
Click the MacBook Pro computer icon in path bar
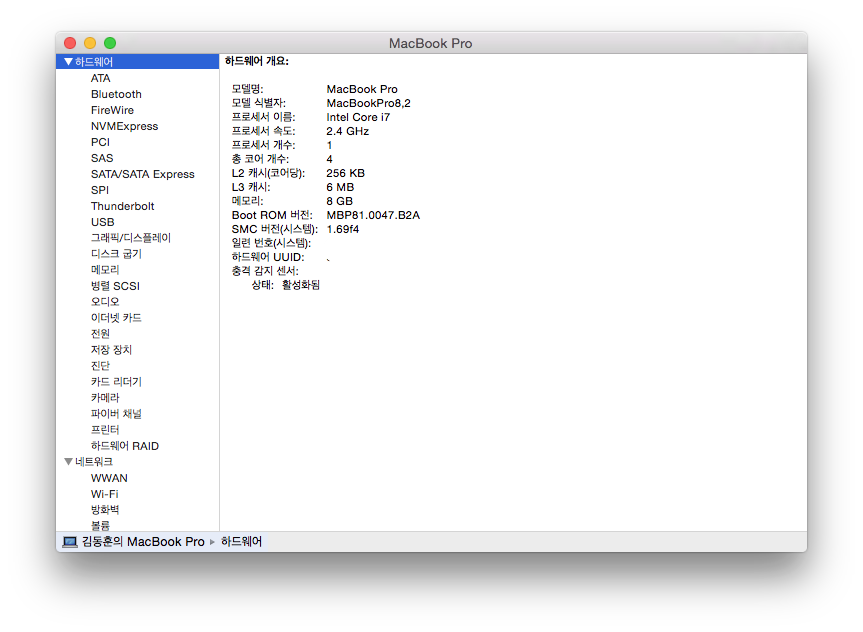coord(70,541)
